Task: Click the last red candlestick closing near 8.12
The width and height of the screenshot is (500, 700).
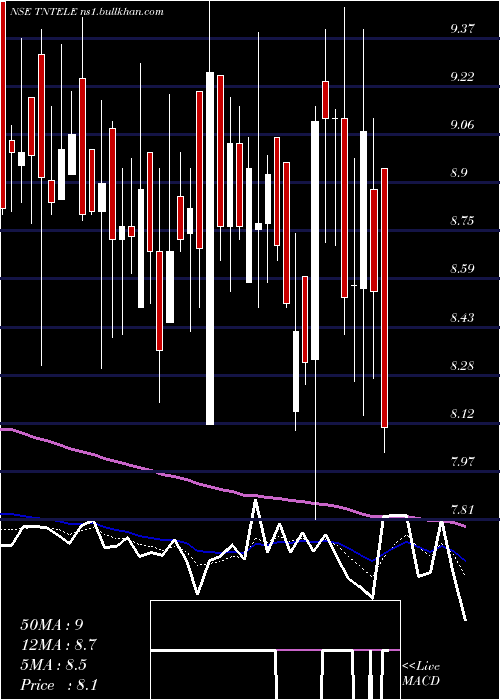Action: point(384,298)
